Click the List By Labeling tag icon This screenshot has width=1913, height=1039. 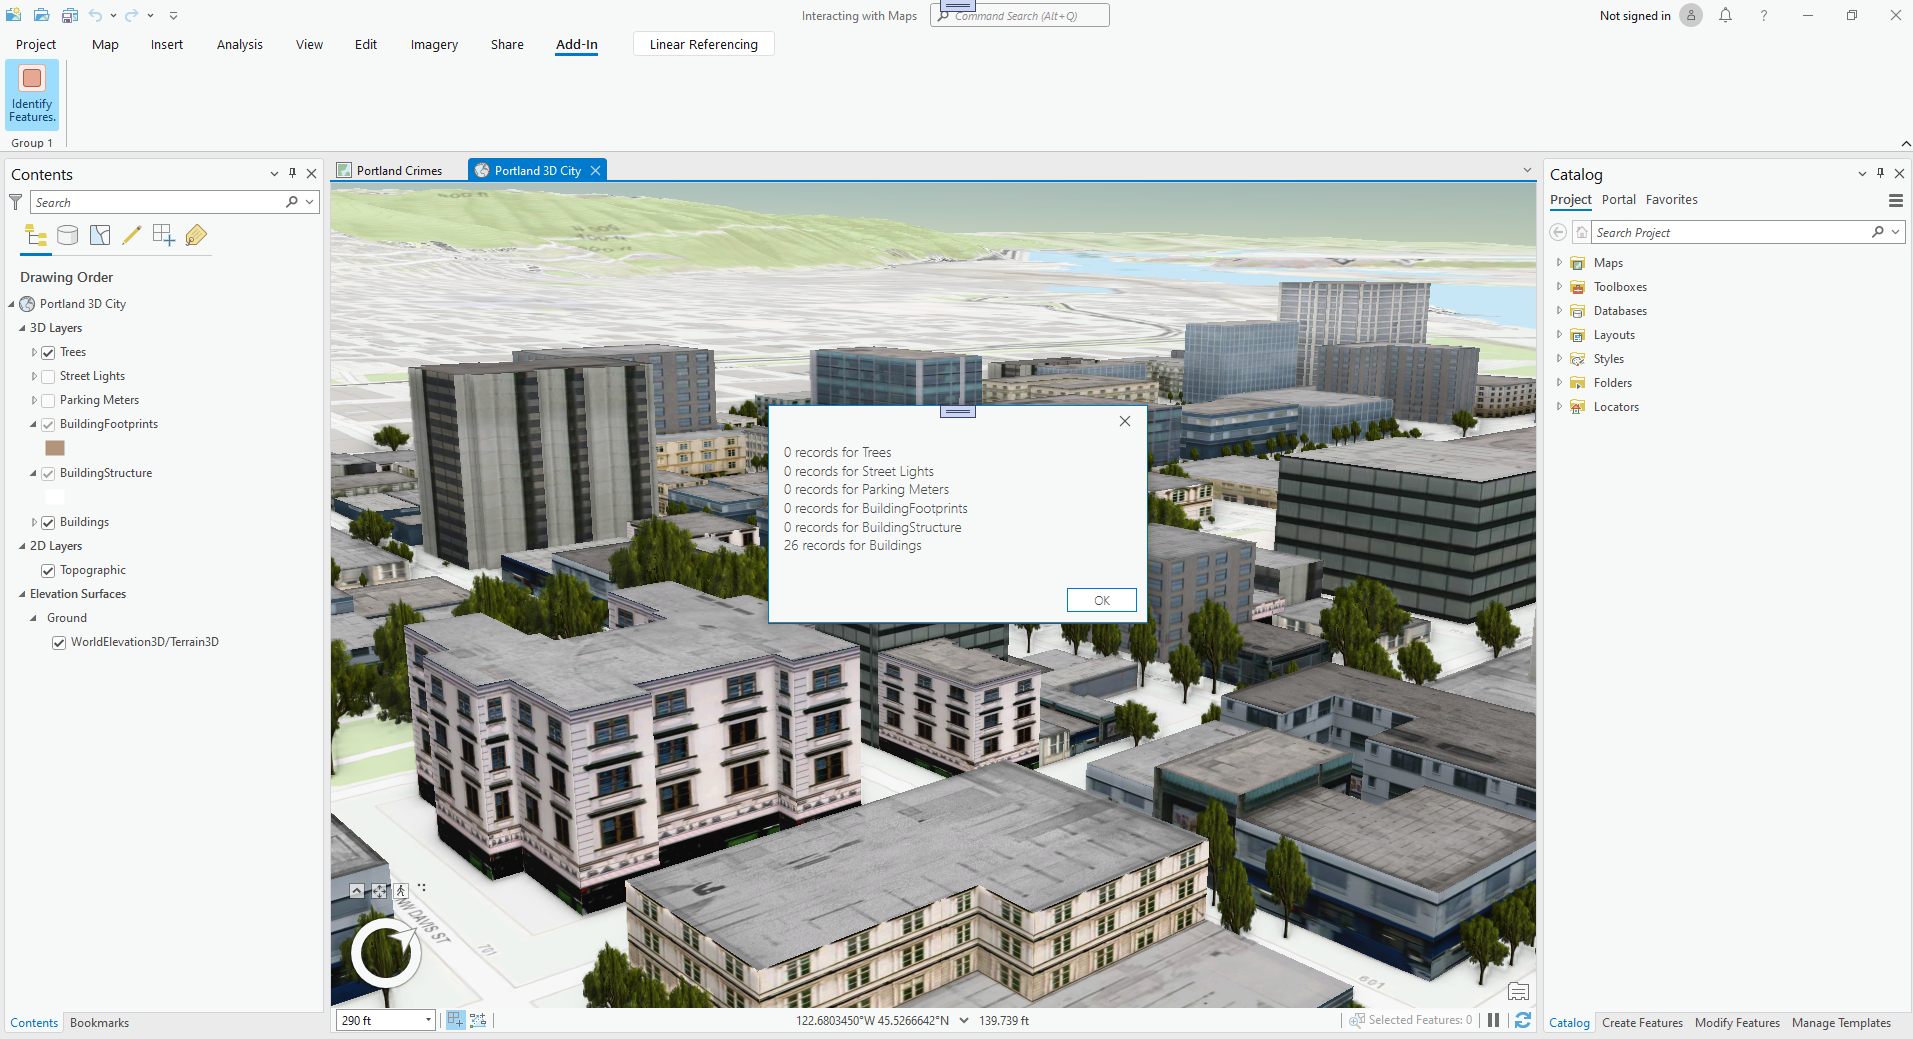(x=196, y=235)
